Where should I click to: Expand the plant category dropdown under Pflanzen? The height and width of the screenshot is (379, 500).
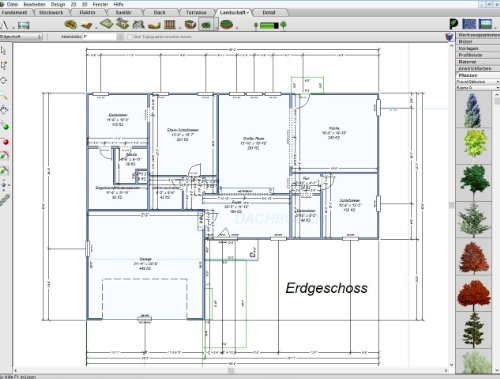478,82
